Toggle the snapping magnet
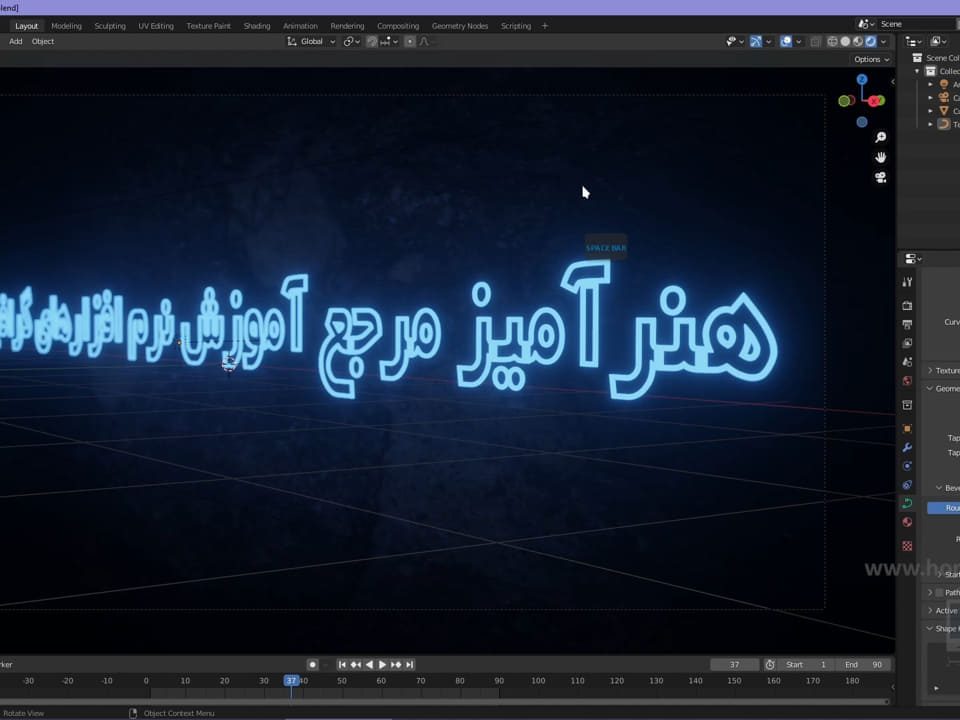Viewport: 960px width, 720px height. [x=372, y=41]
